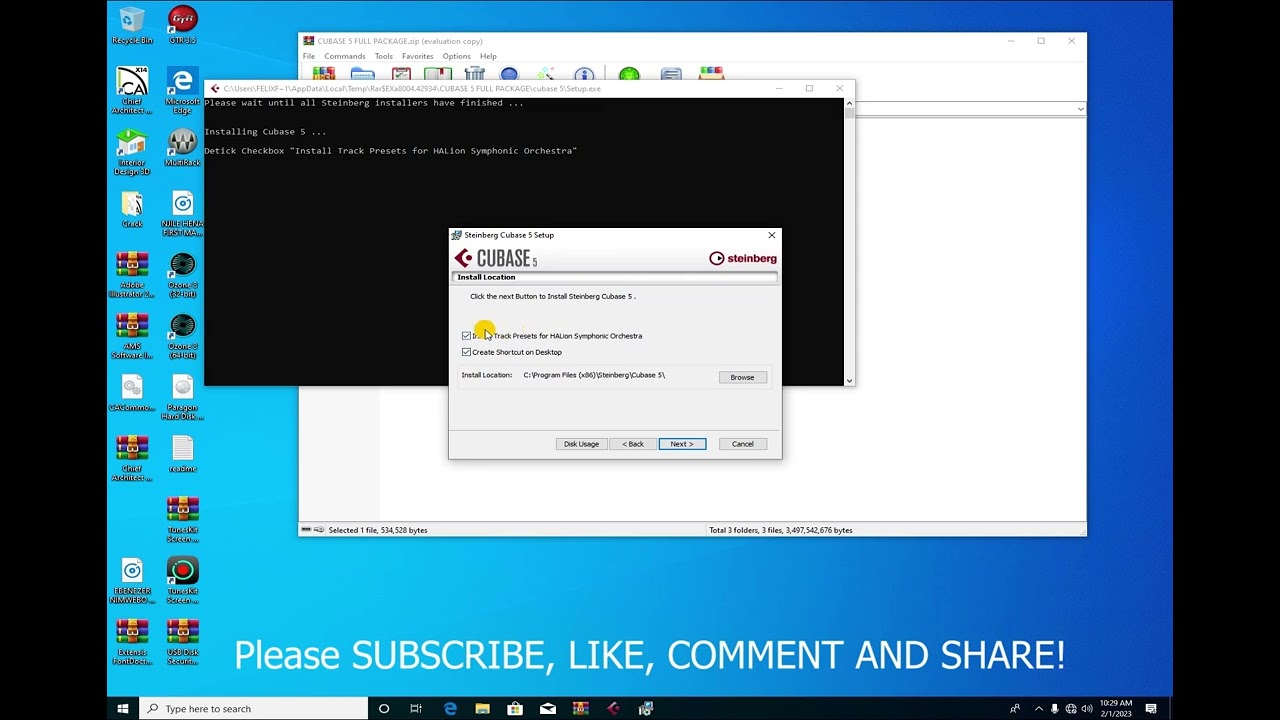The image size is (1280, 720).
Task: Click the Cortana circle taskbar icon
Action: pyautogui.click(x=383, y=708)
